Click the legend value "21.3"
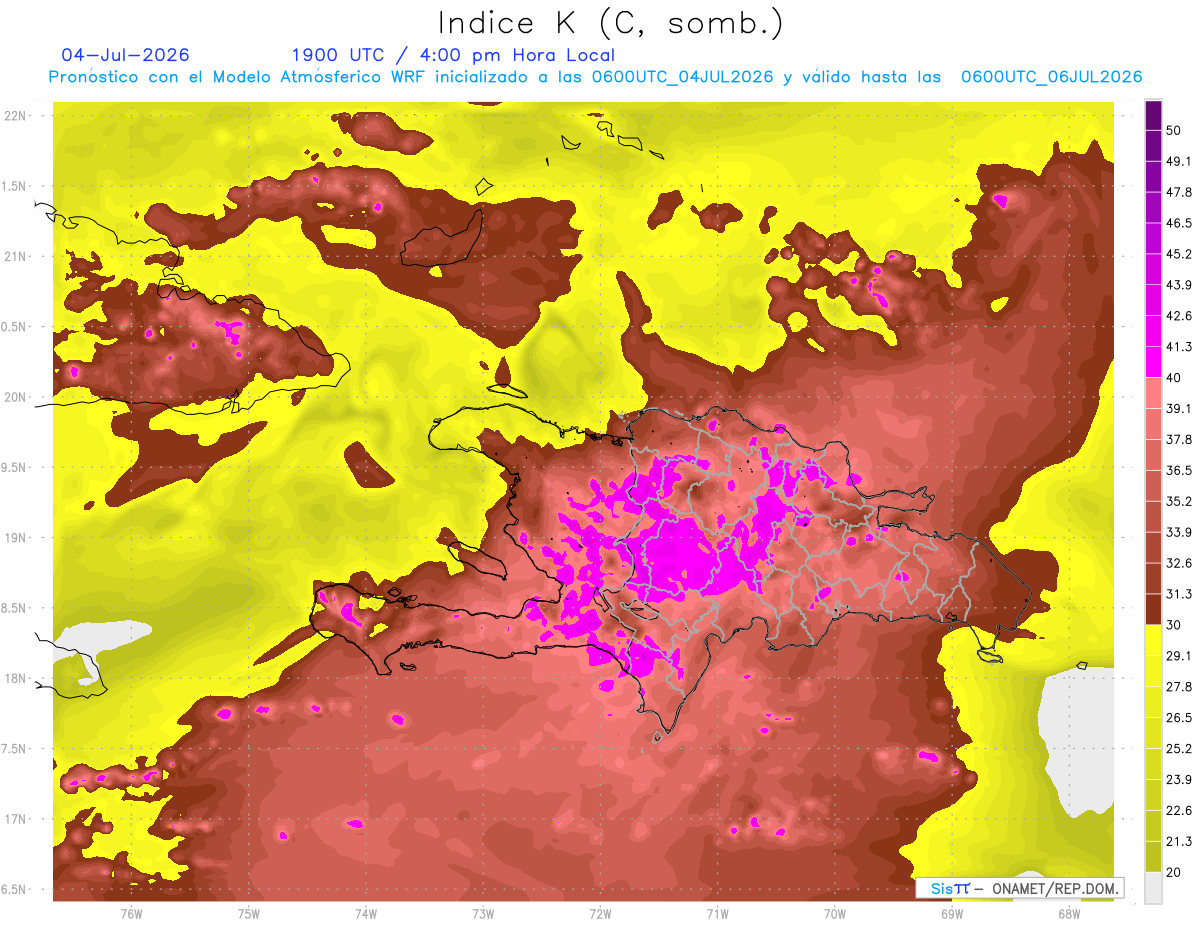 [x=1179, y=842]
